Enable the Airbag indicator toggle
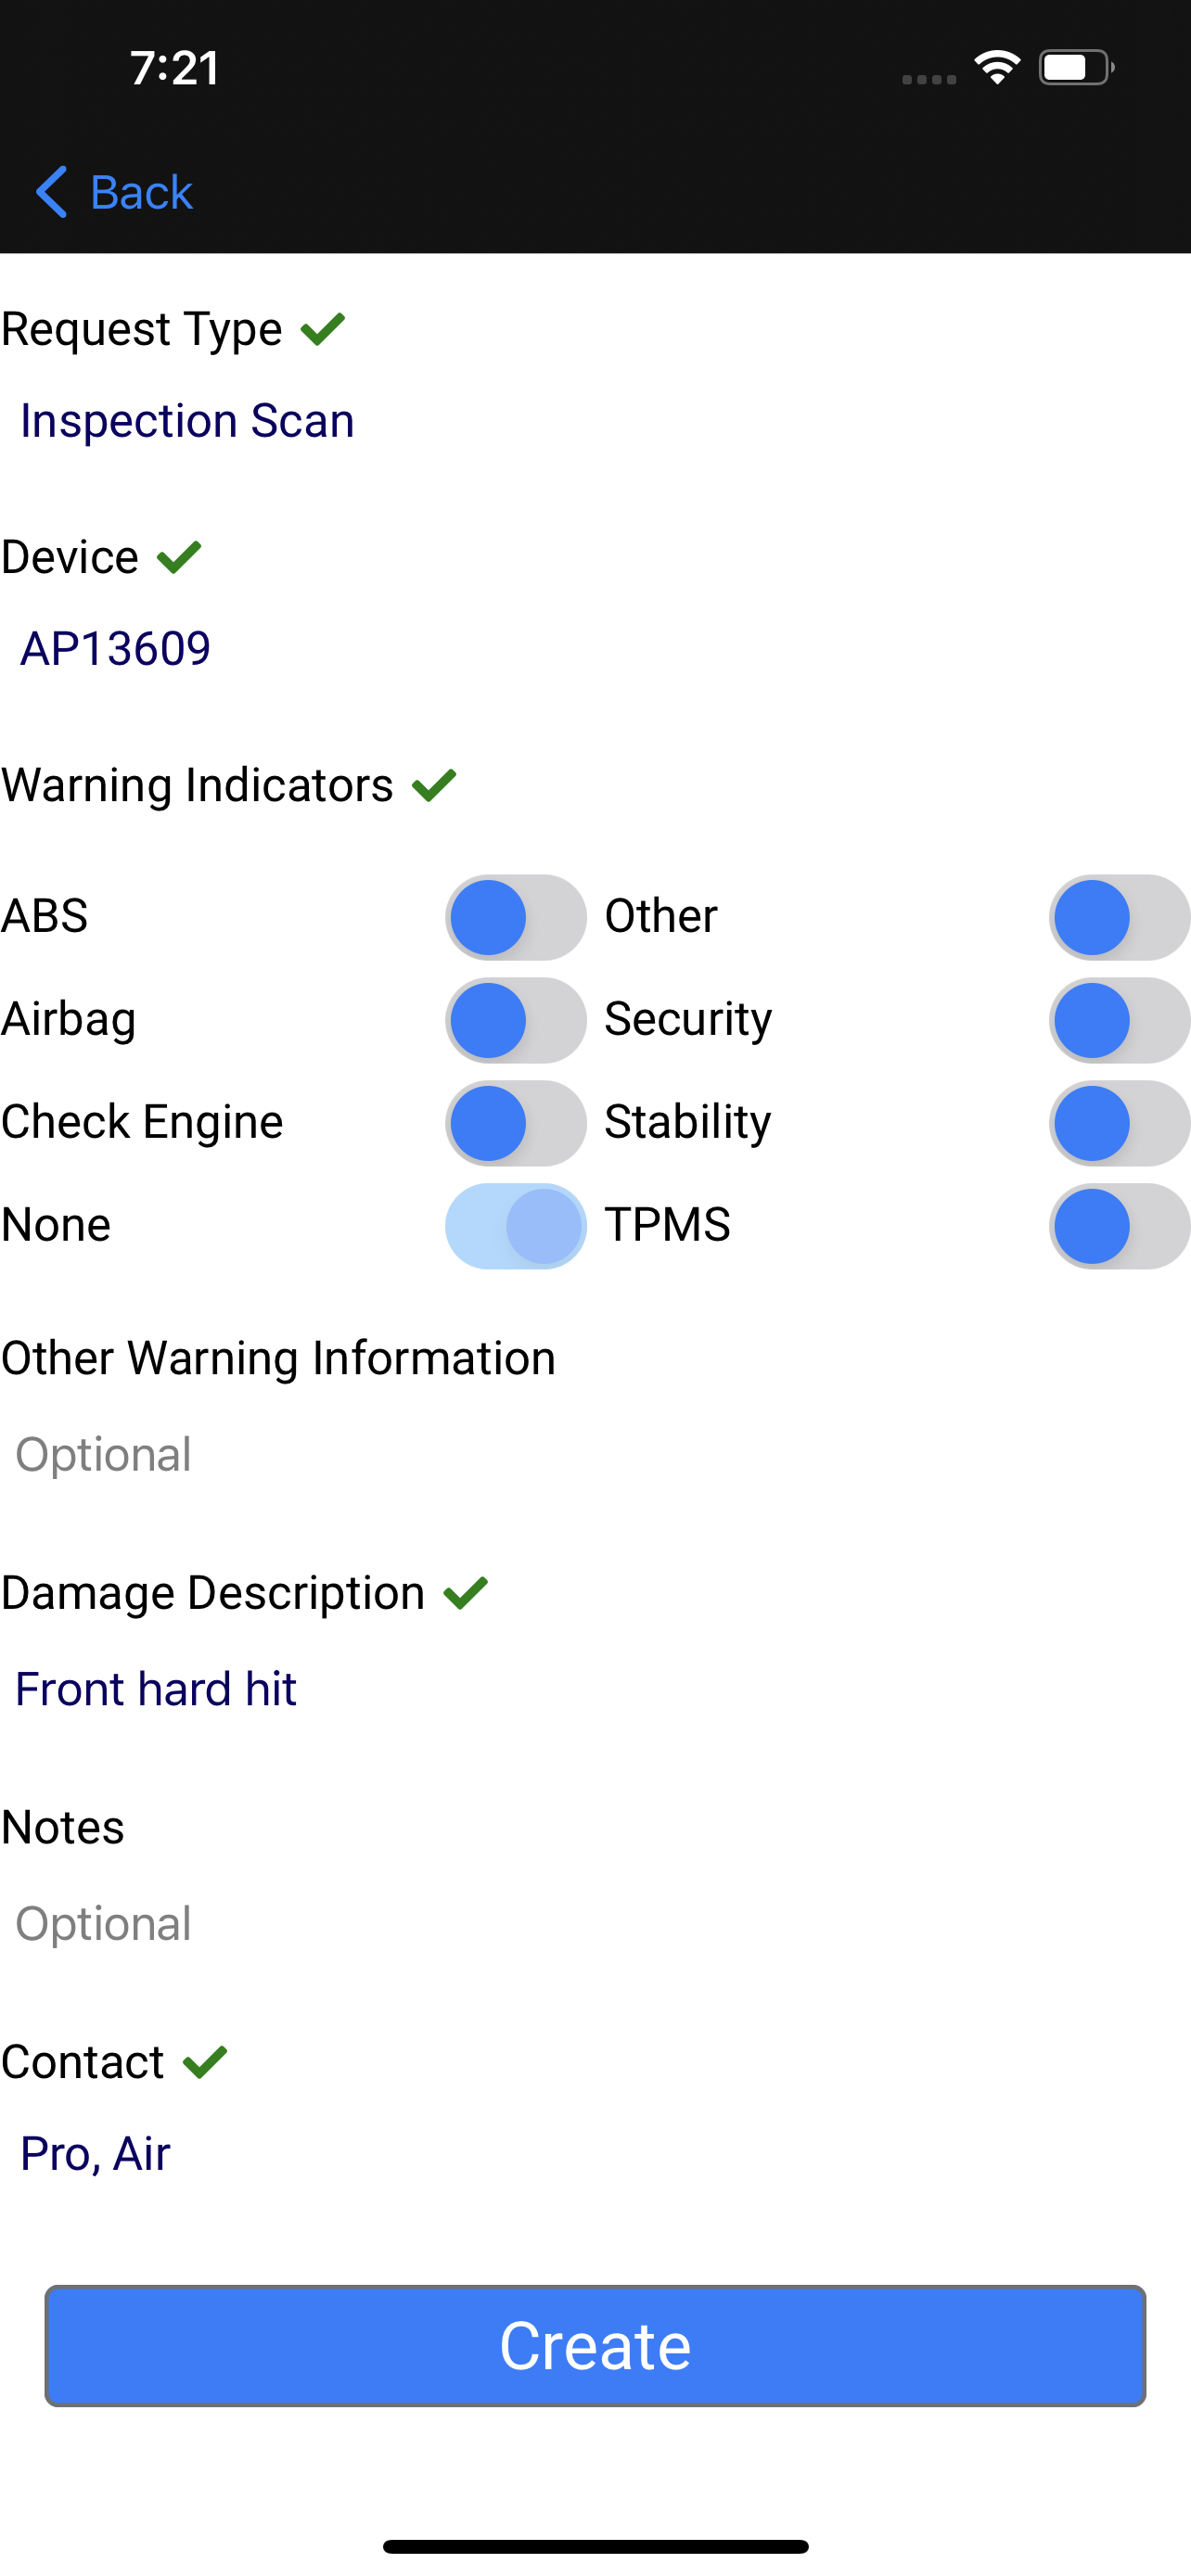Viewport: 1191px width, 2576px height. [x=516, y=1020]
